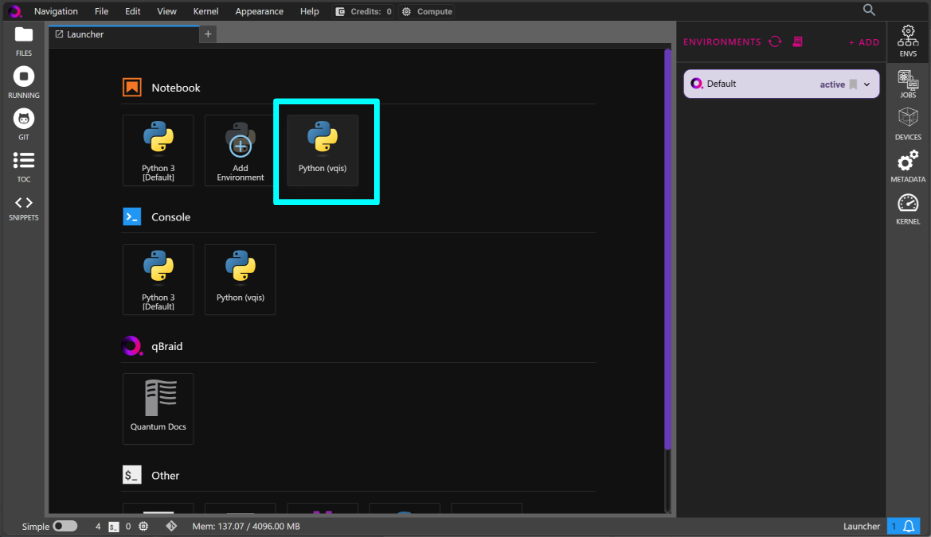931x537 pixels.
Task: Show the Running kernels panel
Action: tap(24, 83)
